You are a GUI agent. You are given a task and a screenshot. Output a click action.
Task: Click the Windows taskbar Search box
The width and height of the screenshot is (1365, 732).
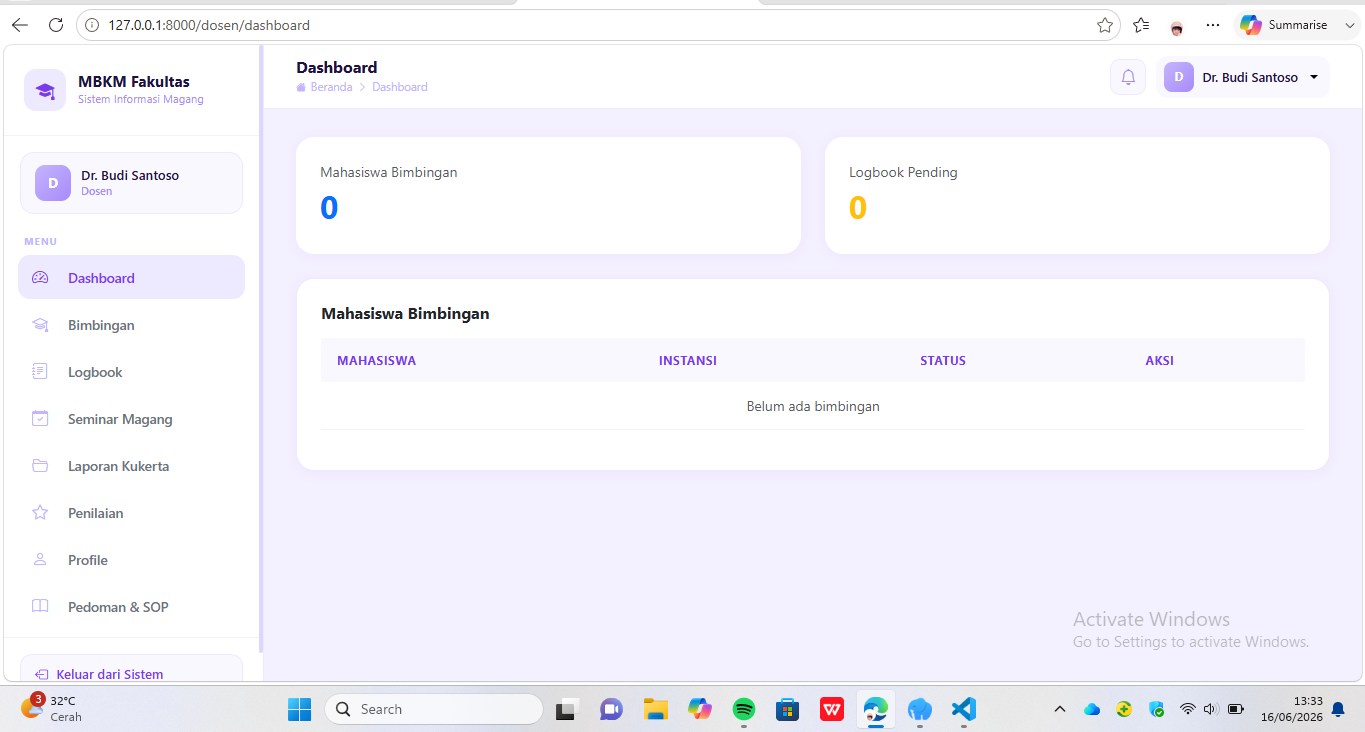pyautogui.click(x=433, y=709)
